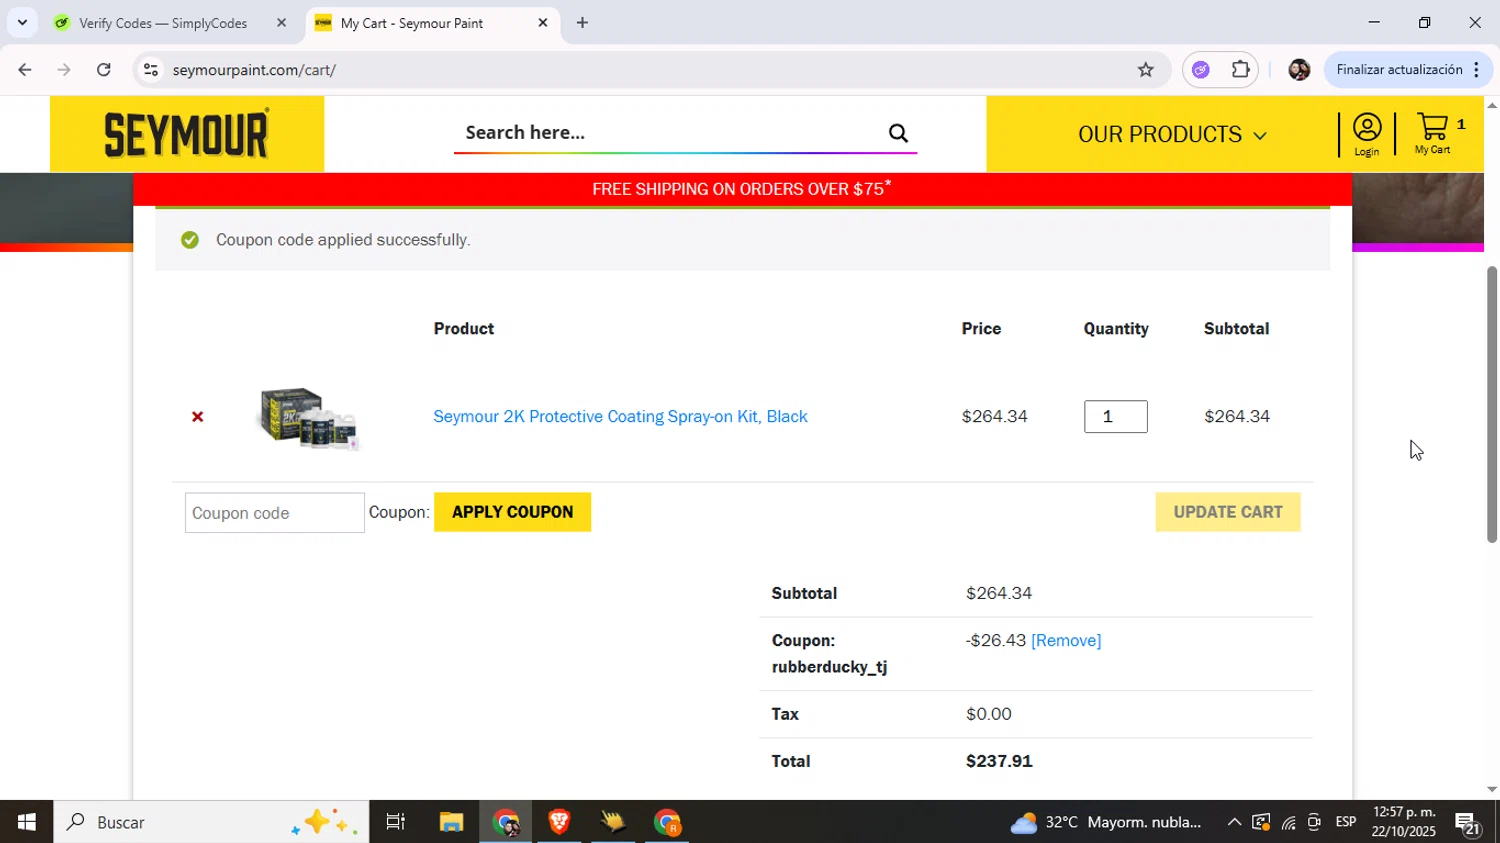
Task: Close the My Cart tab
Action: pos(543,23)
